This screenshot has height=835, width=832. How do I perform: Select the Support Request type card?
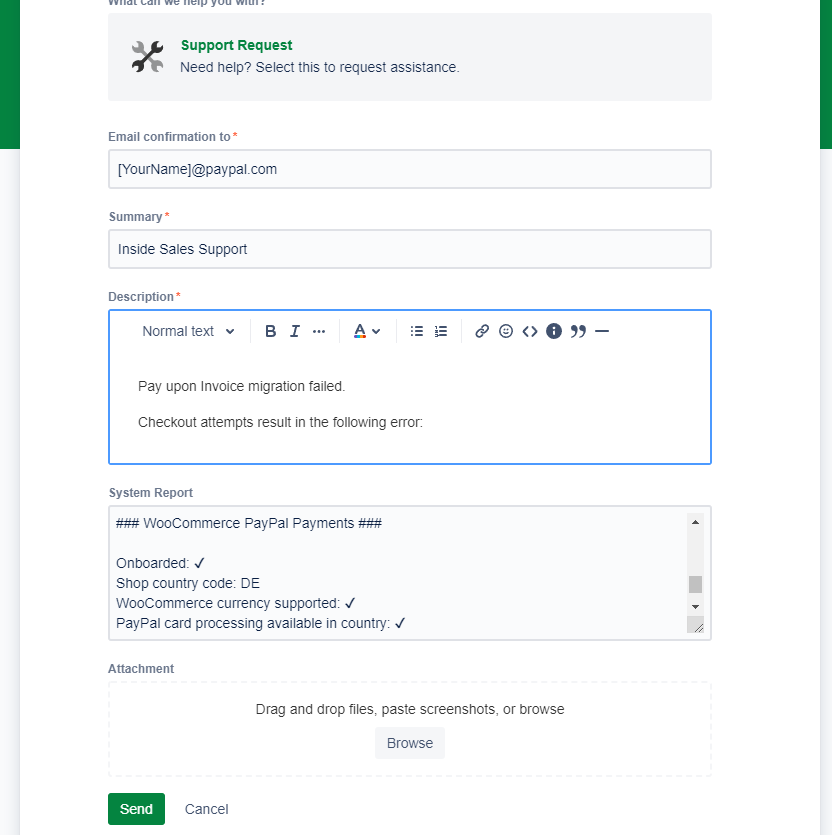point(410,57)
